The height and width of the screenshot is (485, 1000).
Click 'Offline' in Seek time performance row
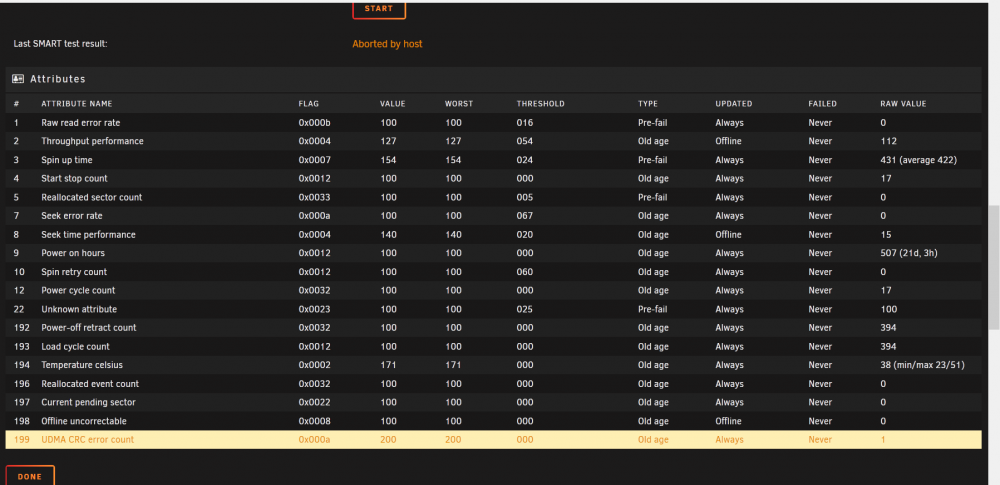pyautogui.click(x=728, y=234)
